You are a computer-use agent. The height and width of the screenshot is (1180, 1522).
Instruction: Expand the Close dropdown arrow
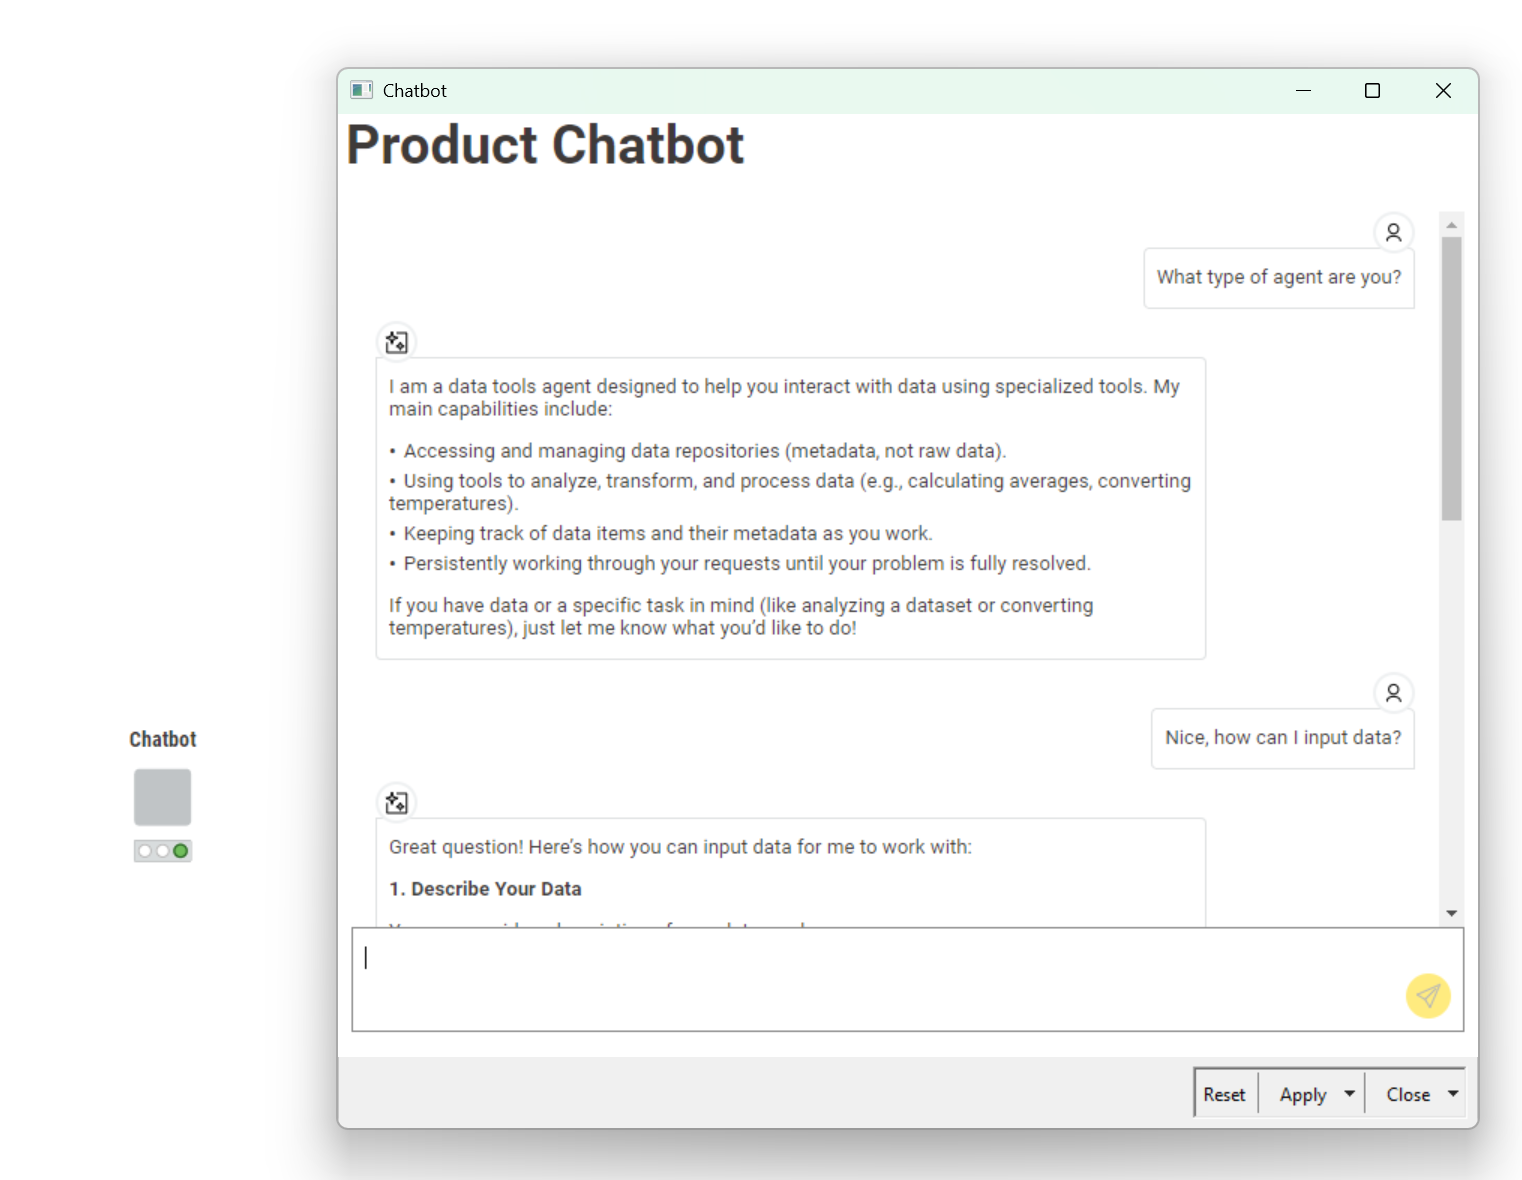1453,1094
